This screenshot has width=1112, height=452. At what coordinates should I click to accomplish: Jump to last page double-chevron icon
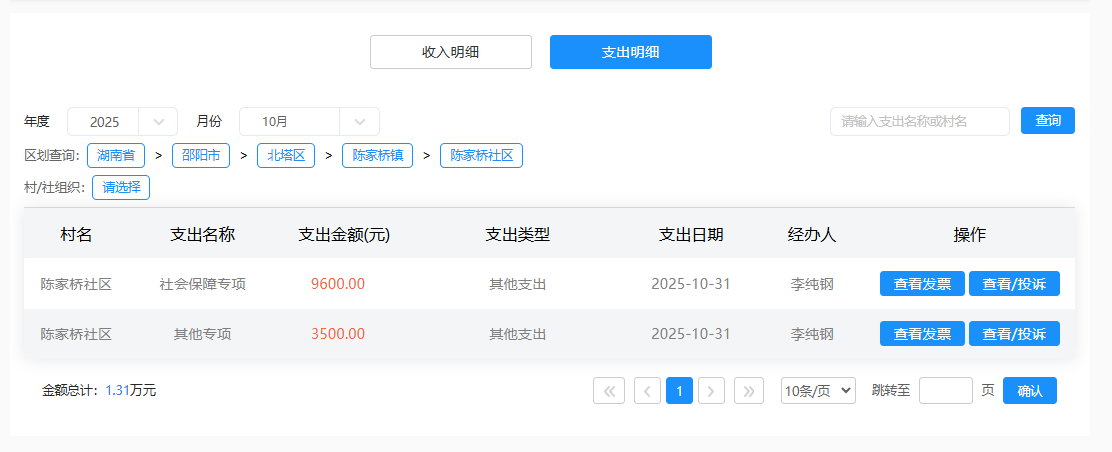[x=749, y=391]
